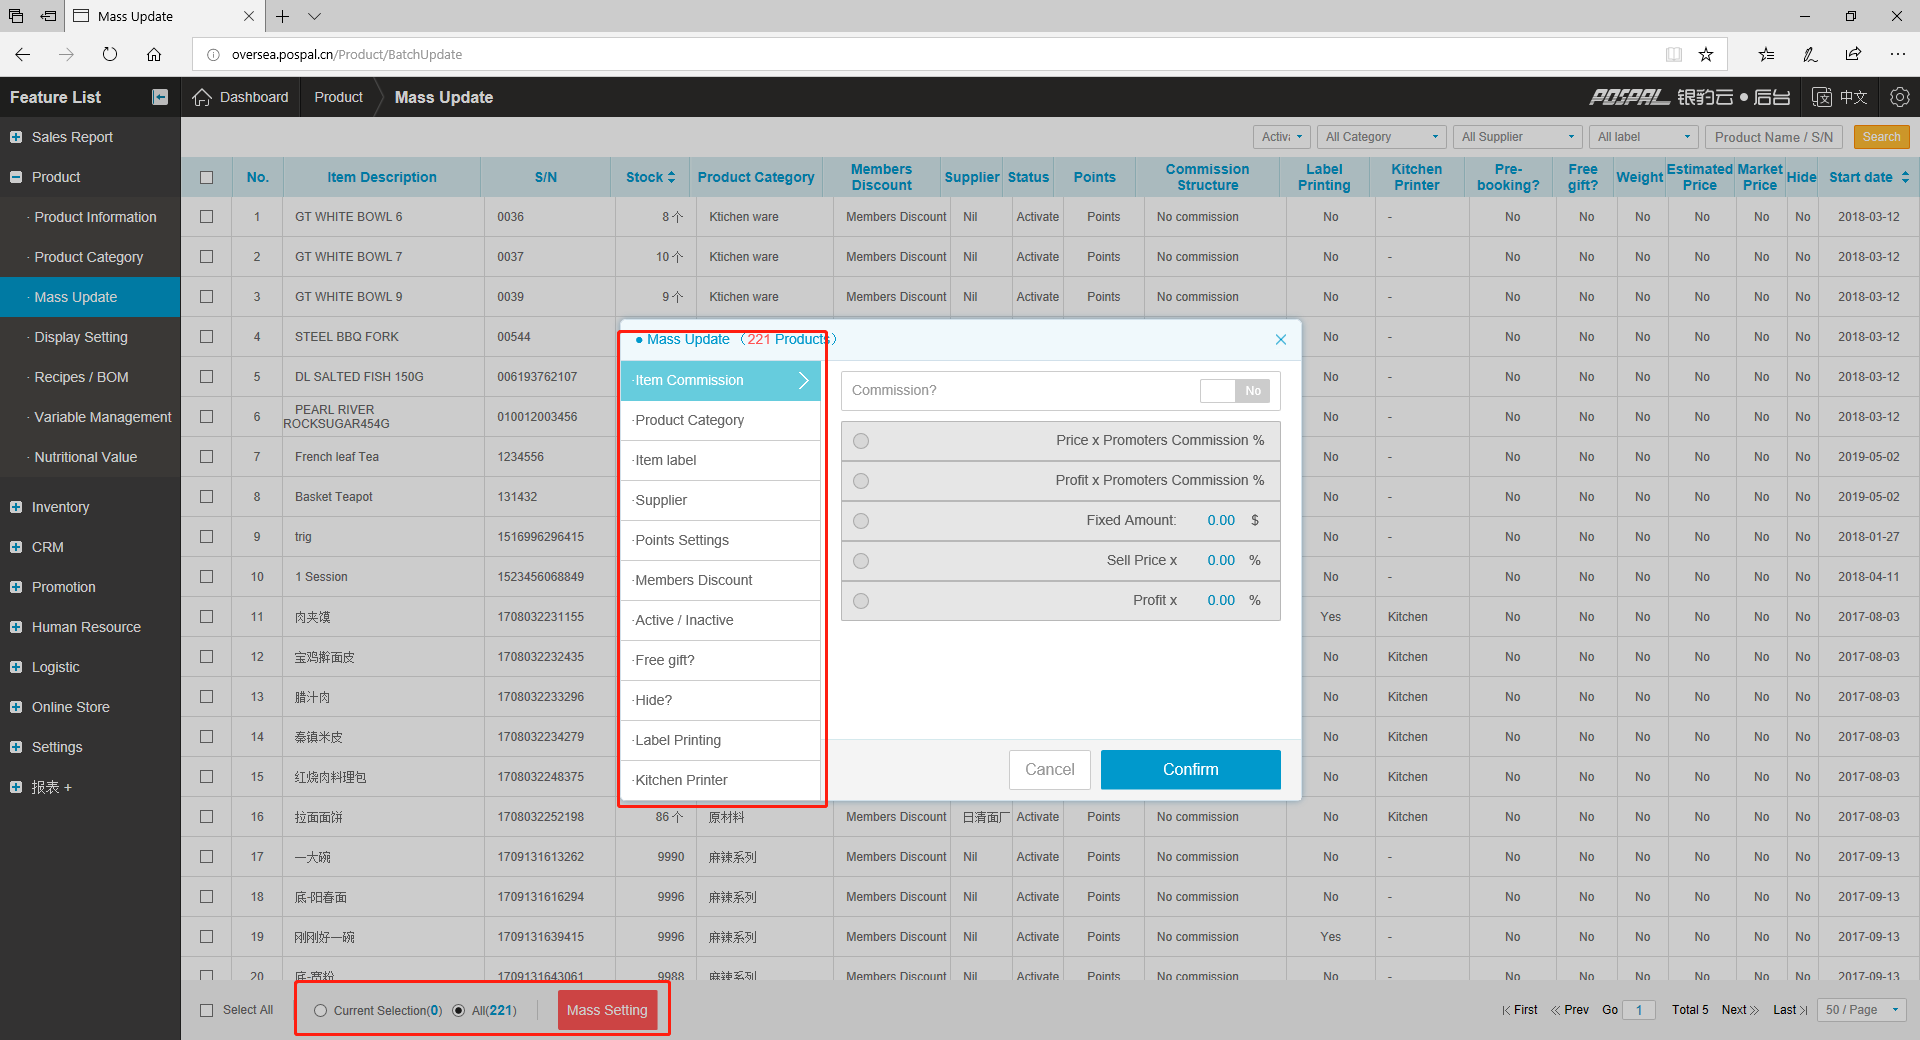Switch language with the 中文 icon
Image resolution: width=1920 pixels, height=1040 pixels.
tap(1840, 97)
